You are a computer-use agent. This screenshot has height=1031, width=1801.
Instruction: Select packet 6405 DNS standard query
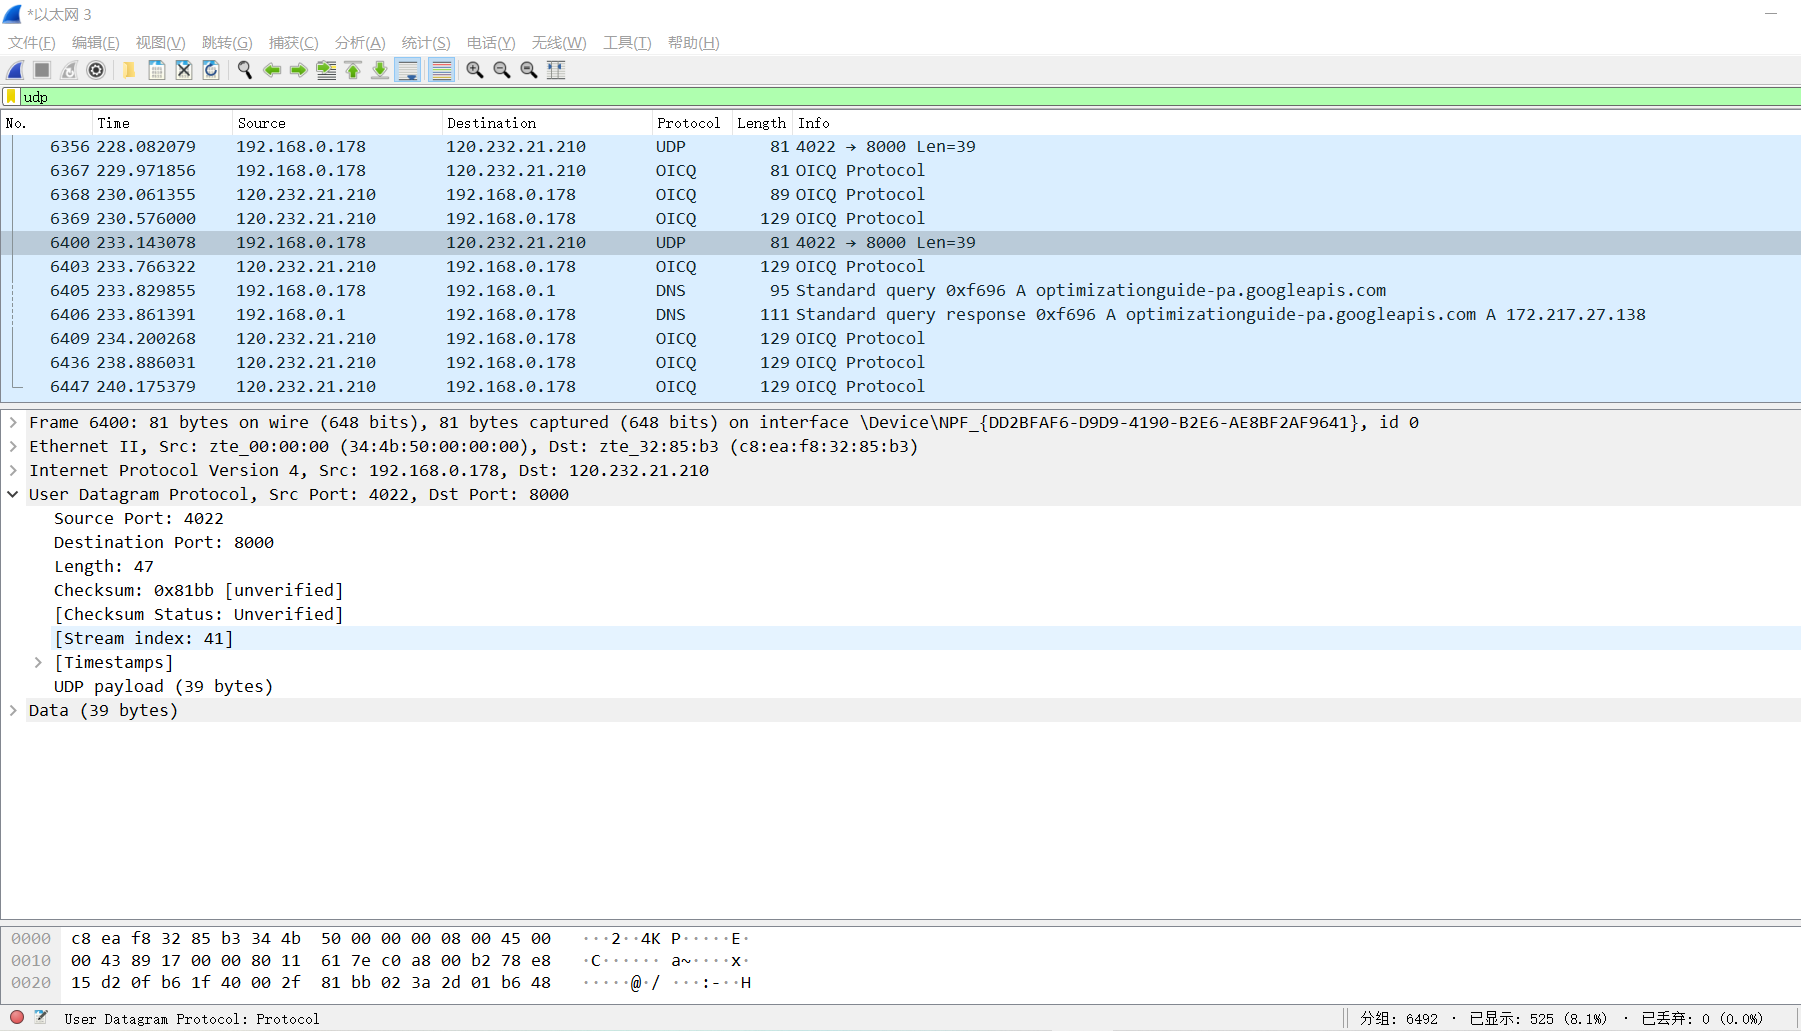click(900, 290)
